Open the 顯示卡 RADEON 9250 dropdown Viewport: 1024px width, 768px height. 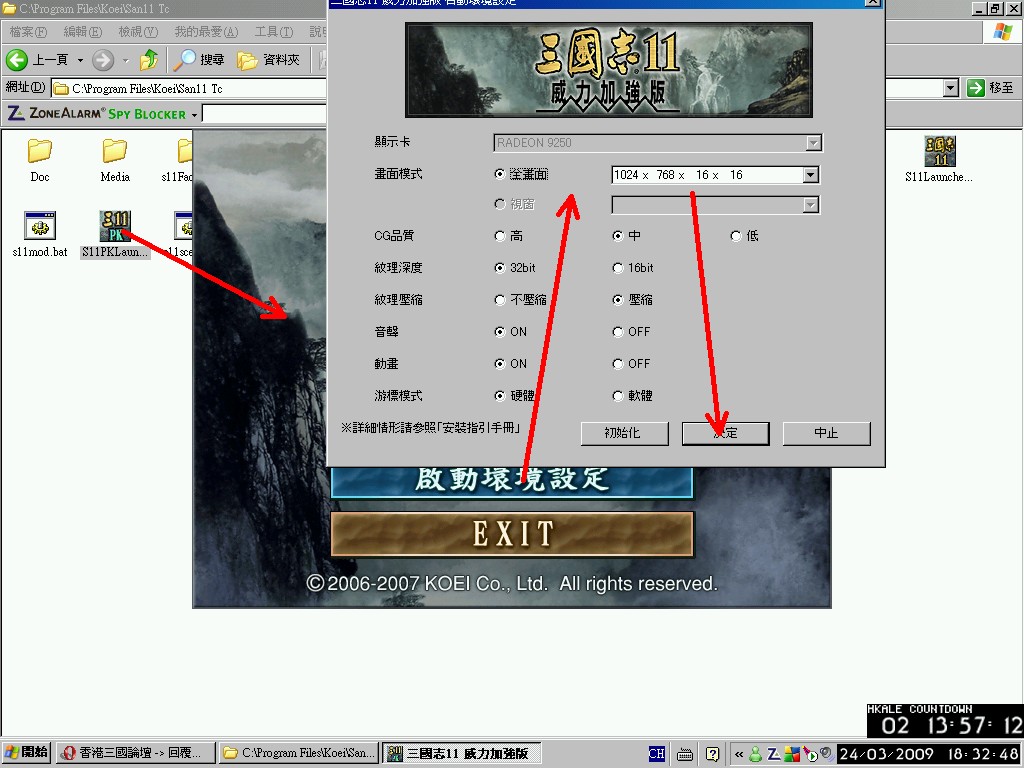click(813, 143)
